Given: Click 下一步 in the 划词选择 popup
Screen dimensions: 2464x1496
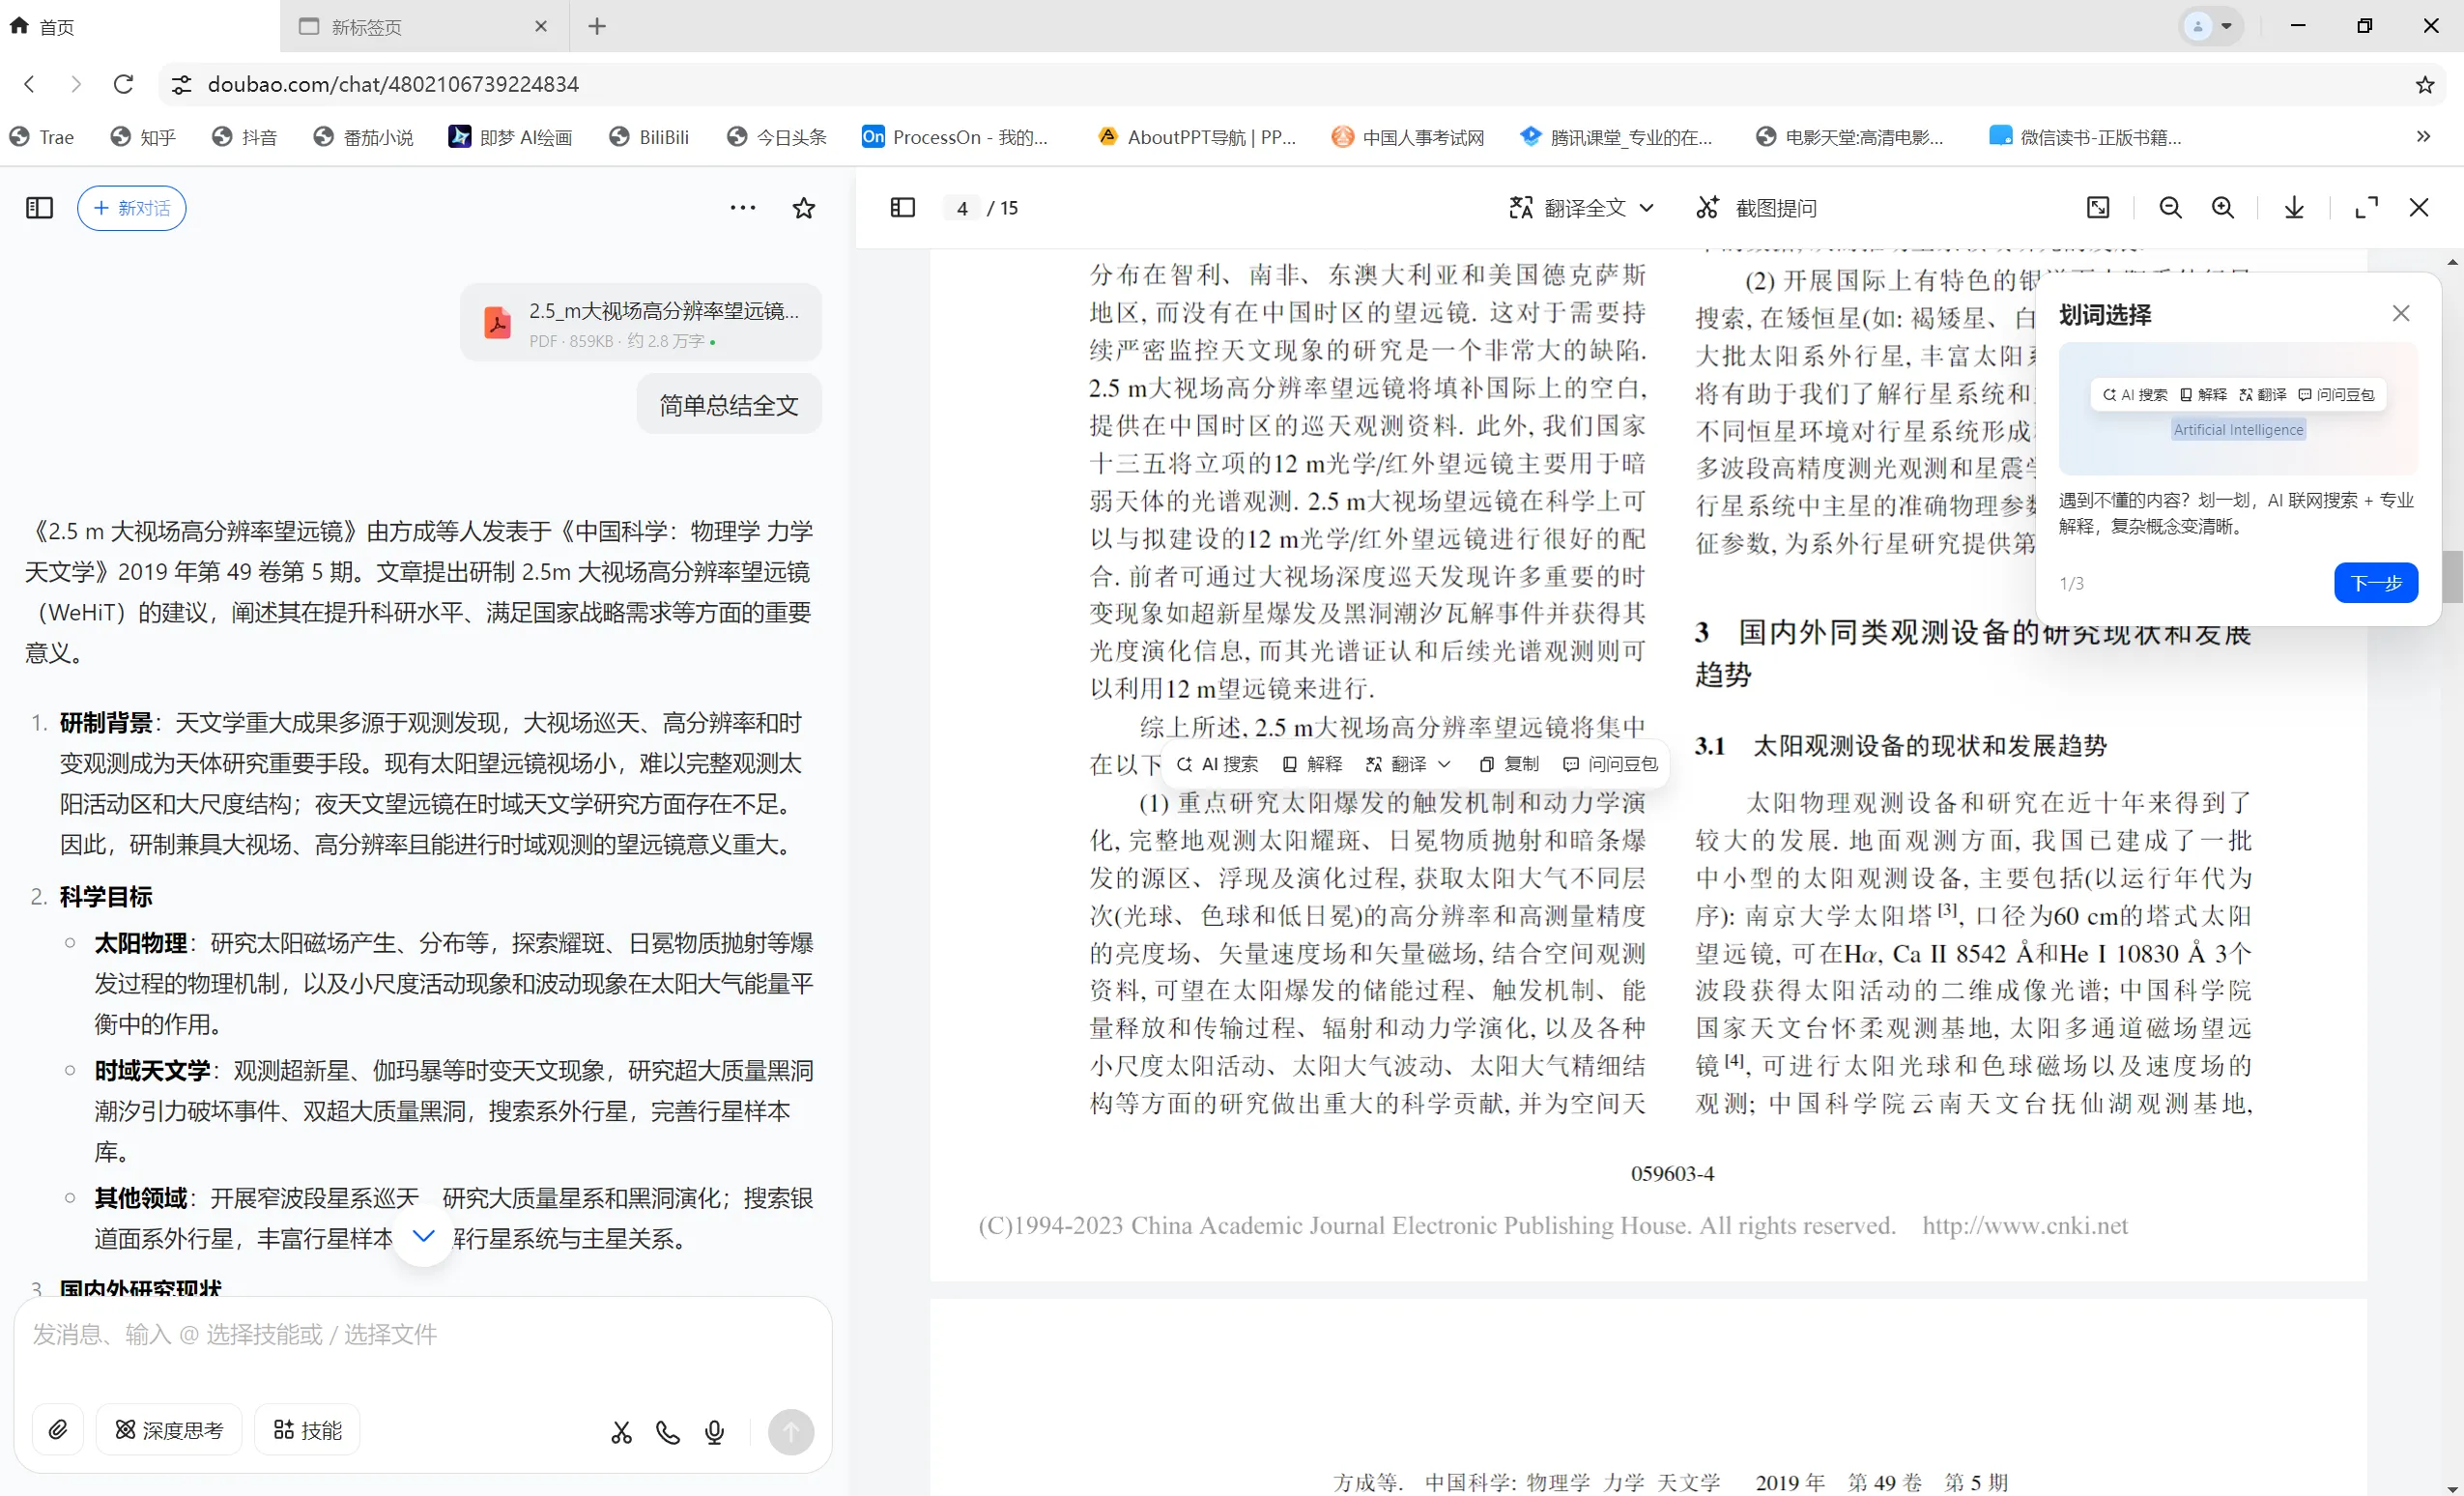Looking at the screenshot, I should [x=2376, y=583].
